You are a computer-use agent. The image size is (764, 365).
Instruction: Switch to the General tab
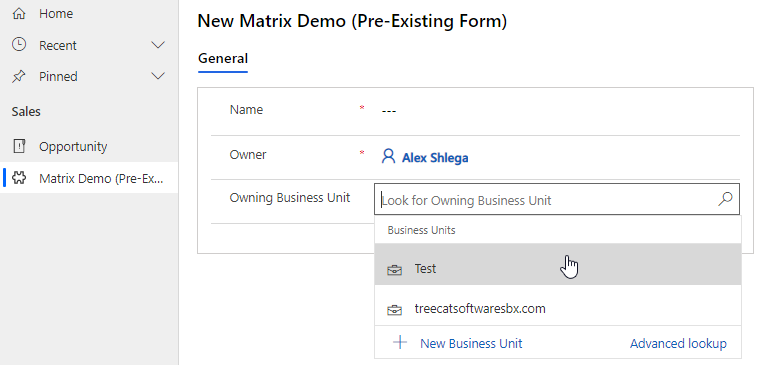click(x=223, y=58)
